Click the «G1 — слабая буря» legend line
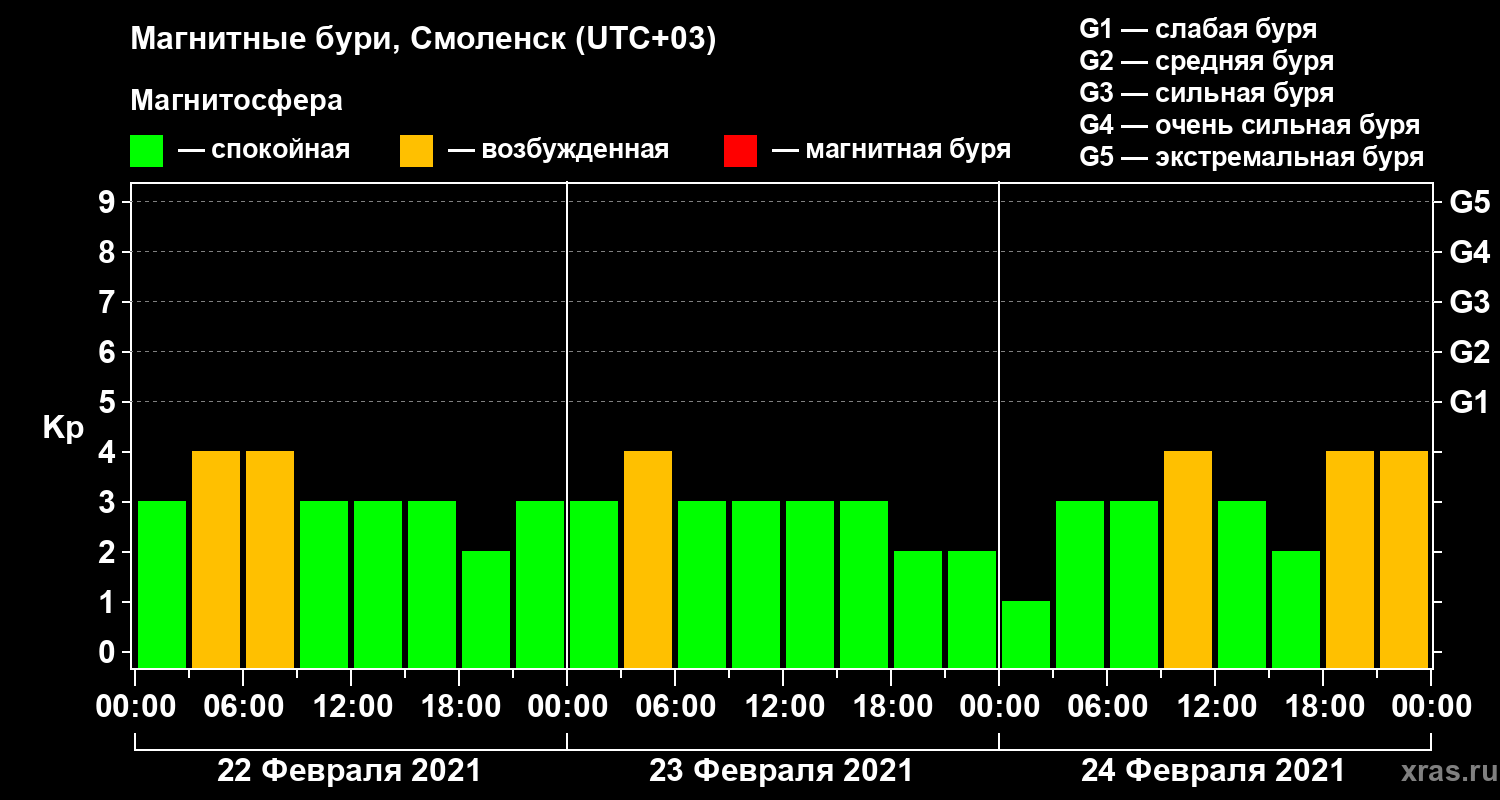 pyautogui.click(x=1198, y=28)
